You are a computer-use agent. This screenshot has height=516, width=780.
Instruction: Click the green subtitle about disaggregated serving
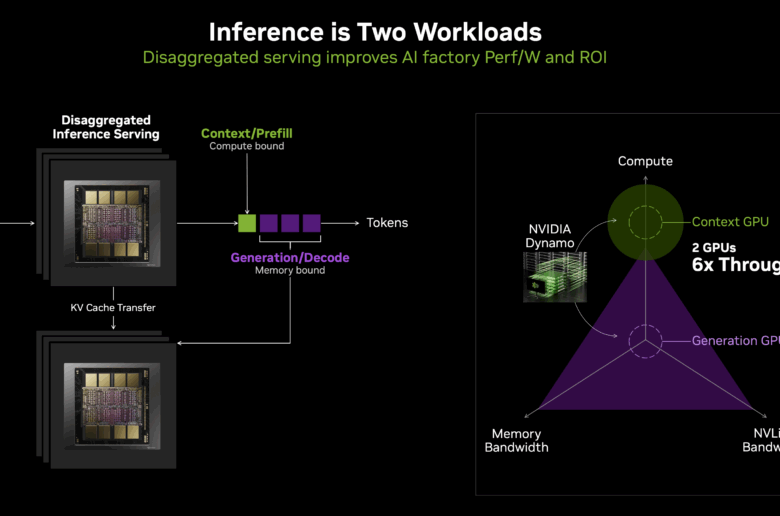(x=375, y=57)
